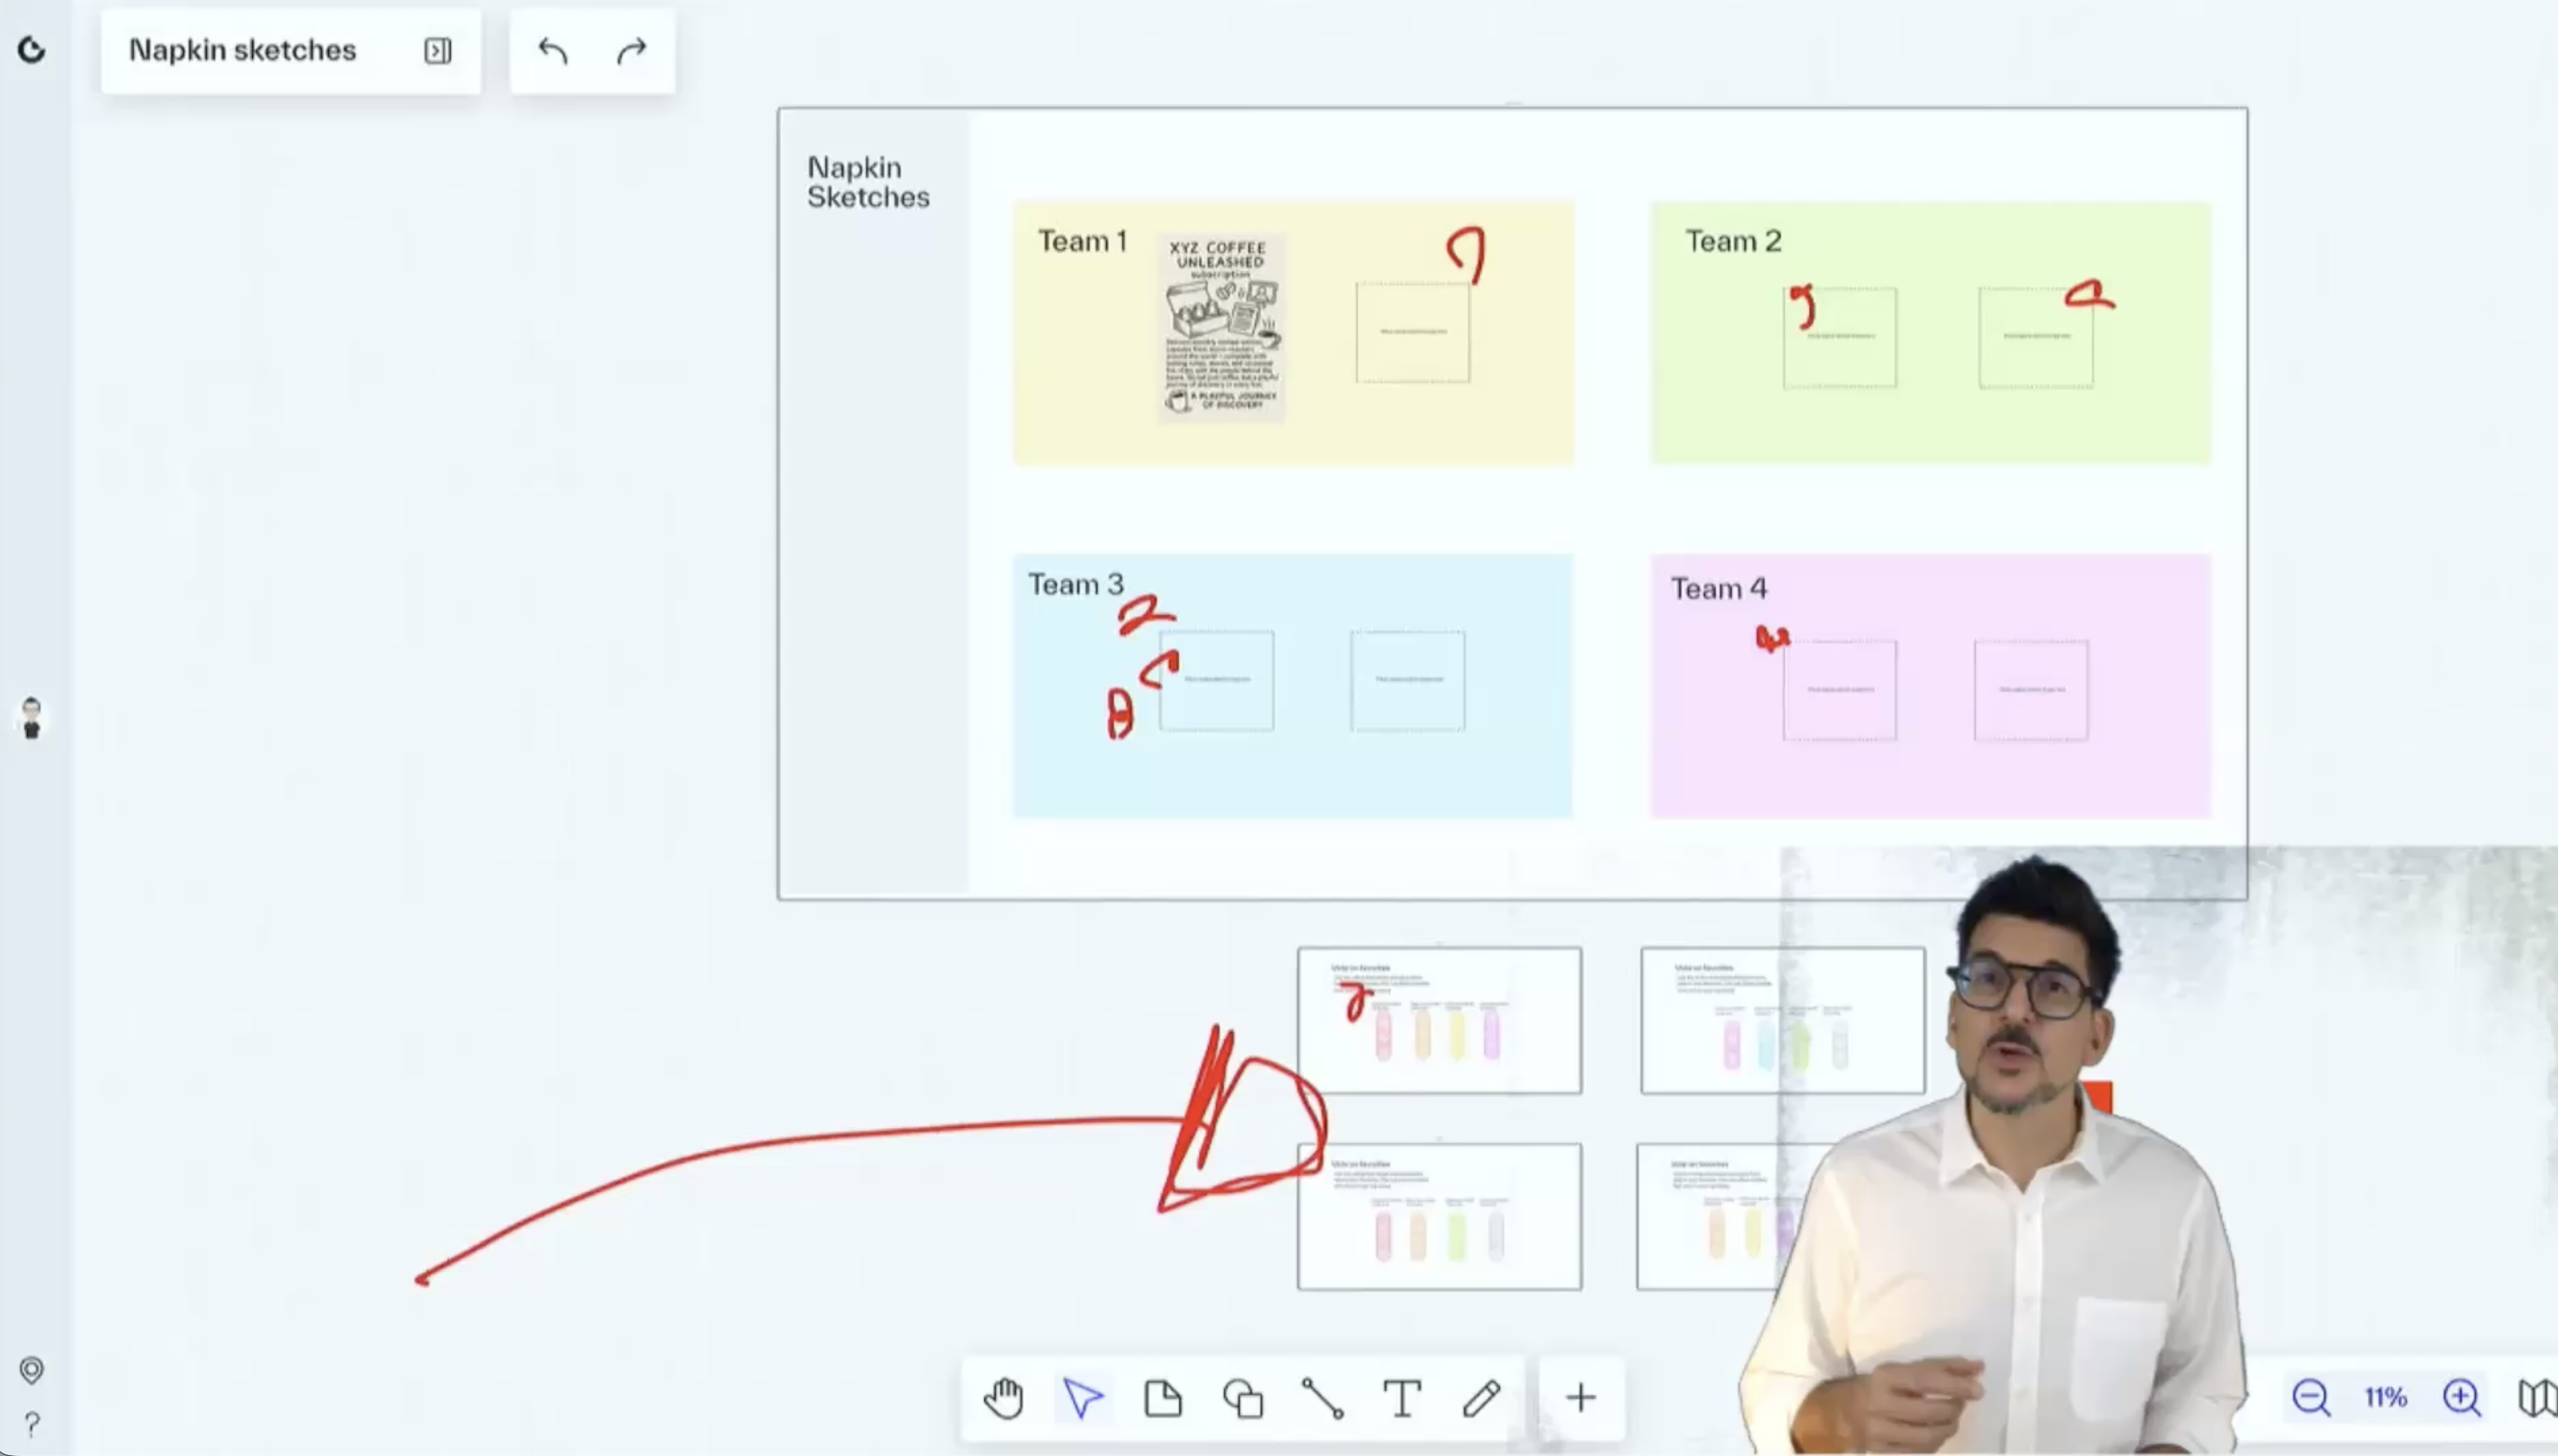Click the redo arrow

click(631, 51)
